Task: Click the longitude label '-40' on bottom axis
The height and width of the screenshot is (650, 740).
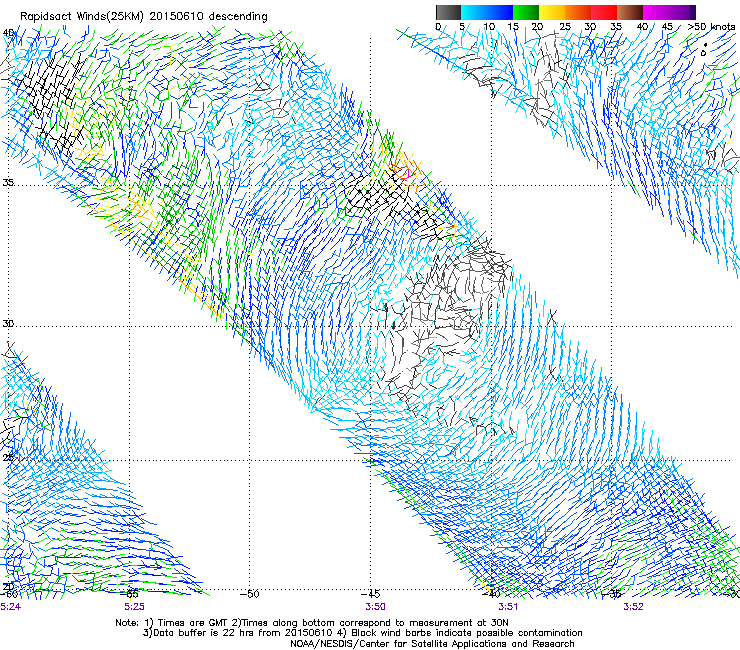Action: click(x=491, y=593)
